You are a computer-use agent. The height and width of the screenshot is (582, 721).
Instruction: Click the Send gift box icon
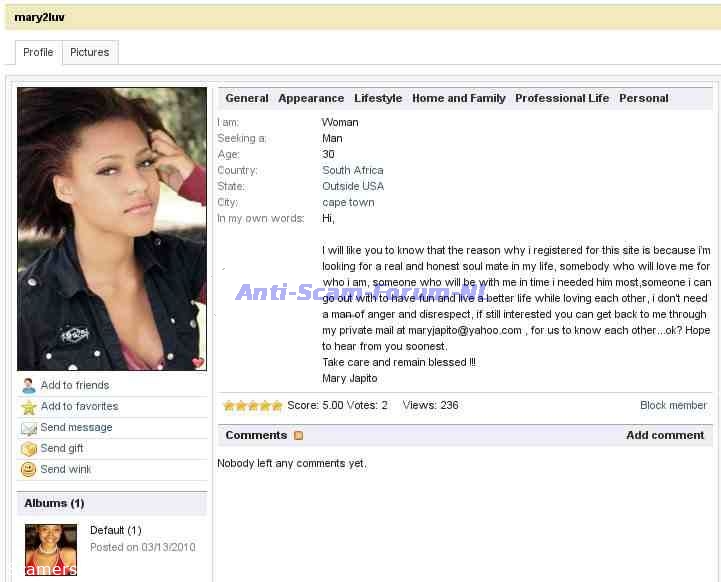[x=28, y=449]
